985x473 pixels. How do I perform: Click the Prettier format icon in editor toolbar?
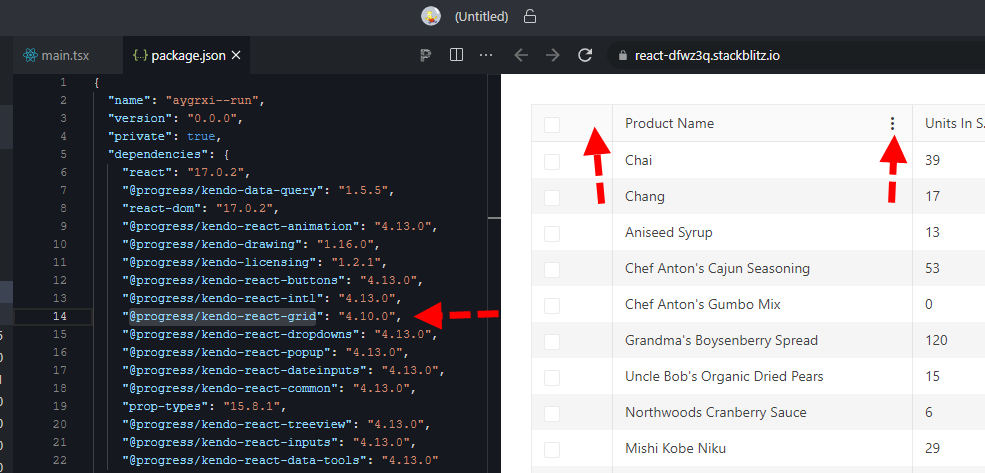pos(427,55)
